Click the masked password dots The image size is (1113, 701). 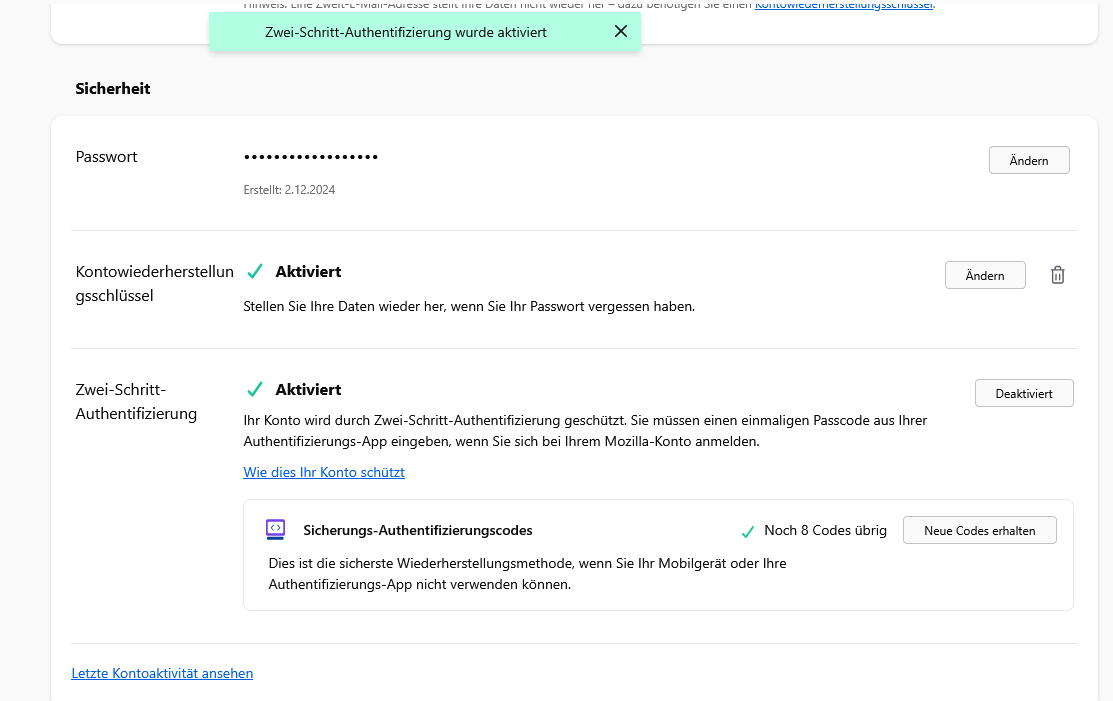(311, 158)
